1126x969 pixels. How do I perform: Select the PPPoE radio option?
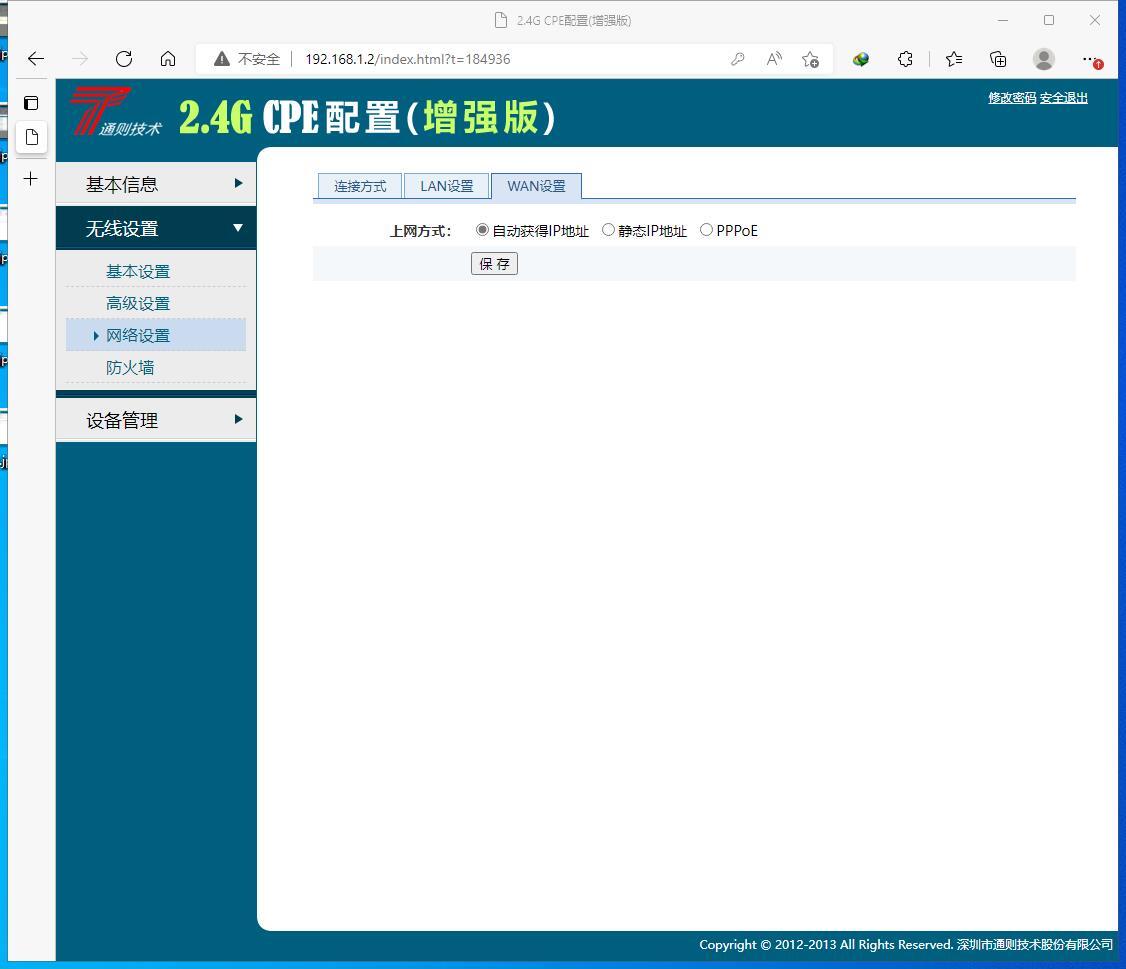(x=707, y=230)
